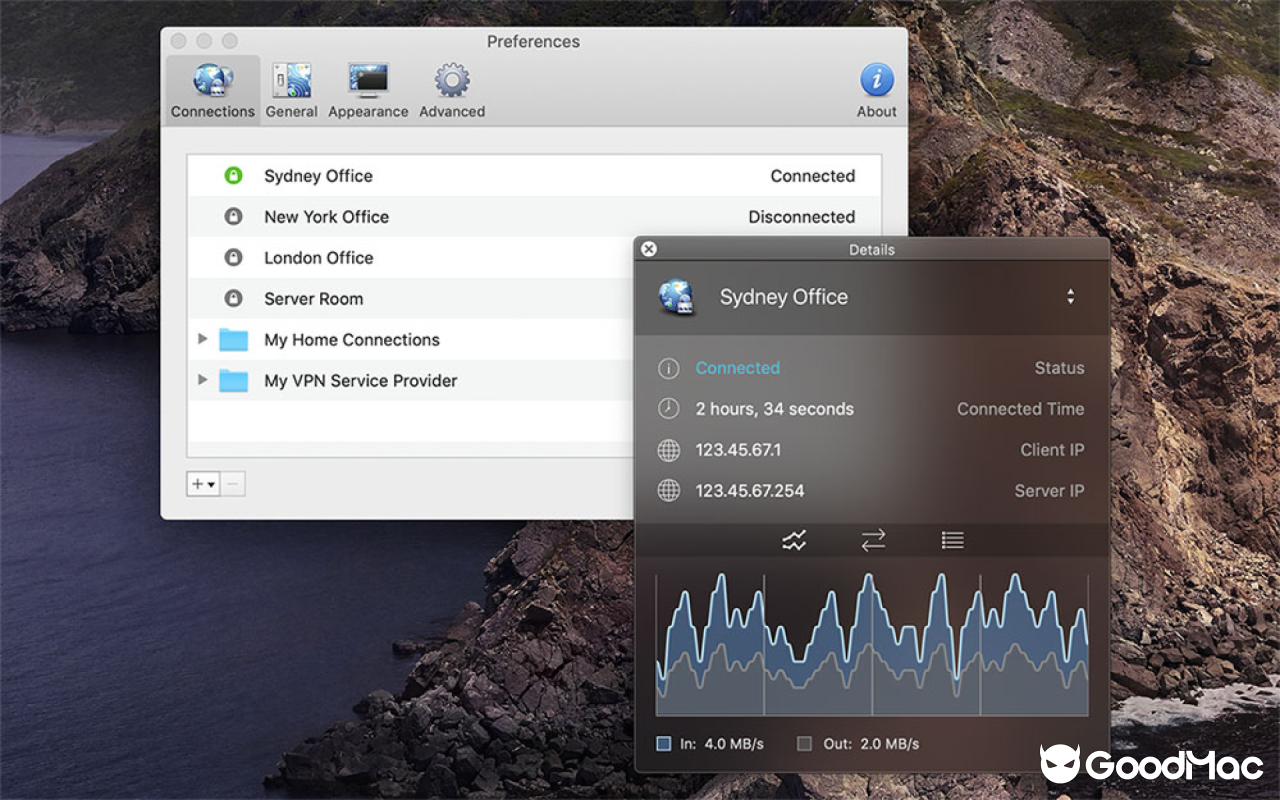The image size is (1280, 800).
Task: Toggle the lock on Server Room connection
Action: coord(231,298)
